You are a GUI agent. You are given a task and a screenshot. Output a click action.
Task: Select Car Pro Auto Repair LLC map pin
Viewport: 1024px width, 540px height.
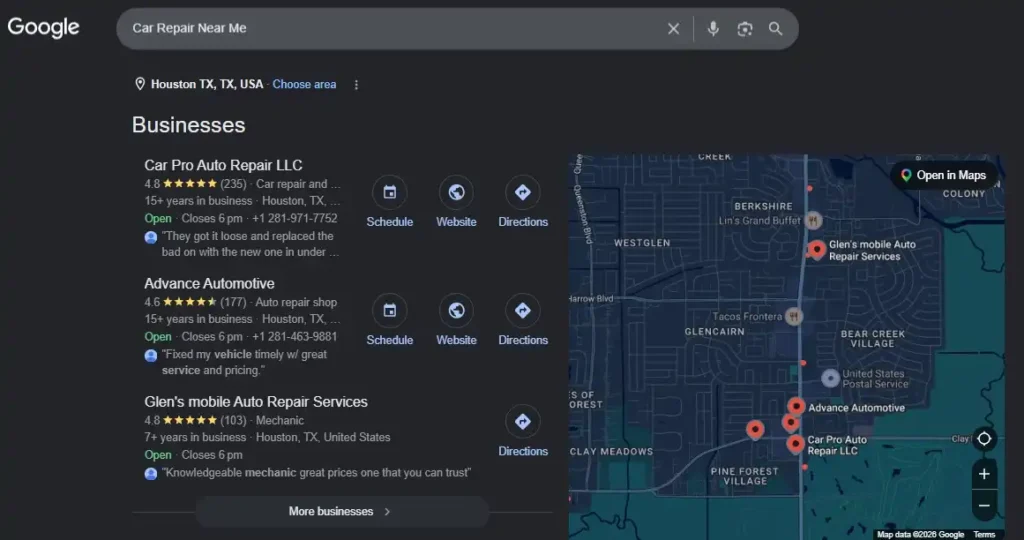(x=795, y=445)
